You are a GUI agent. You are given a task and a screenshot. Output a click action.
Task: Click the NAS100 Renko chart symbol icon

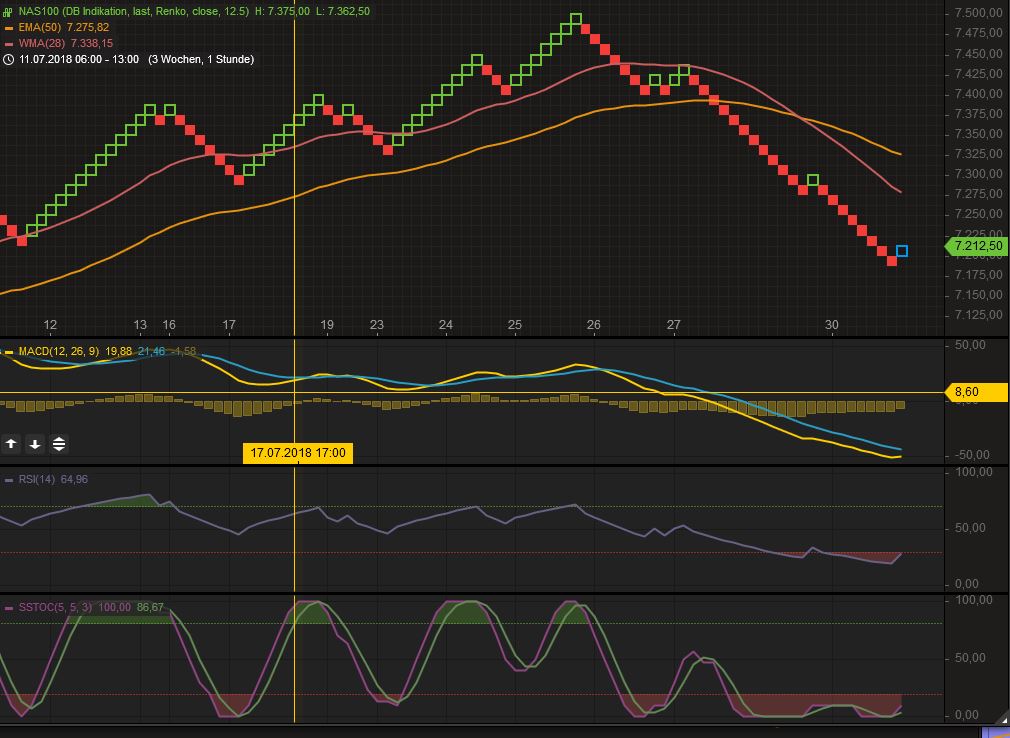8,12
